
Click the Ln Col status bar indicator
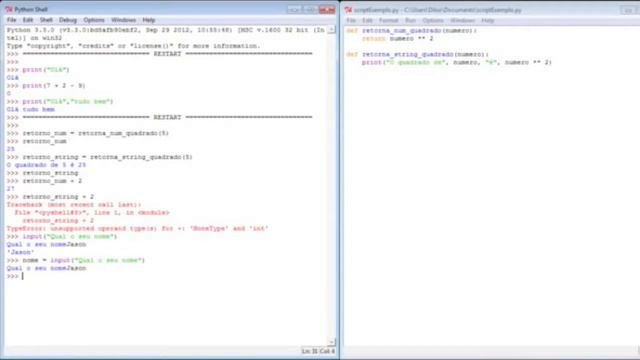click(318, 351)
